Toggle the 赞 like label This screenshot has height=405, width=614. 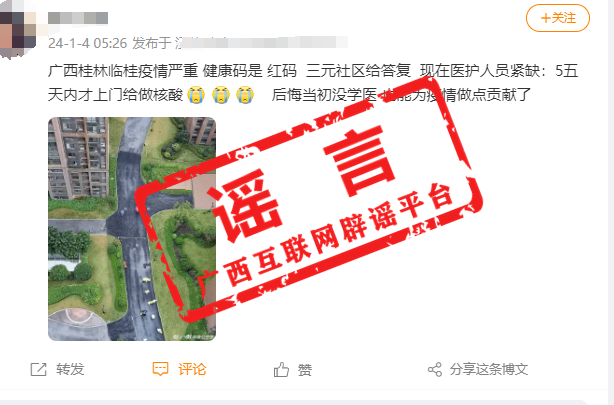click(305, 370)
